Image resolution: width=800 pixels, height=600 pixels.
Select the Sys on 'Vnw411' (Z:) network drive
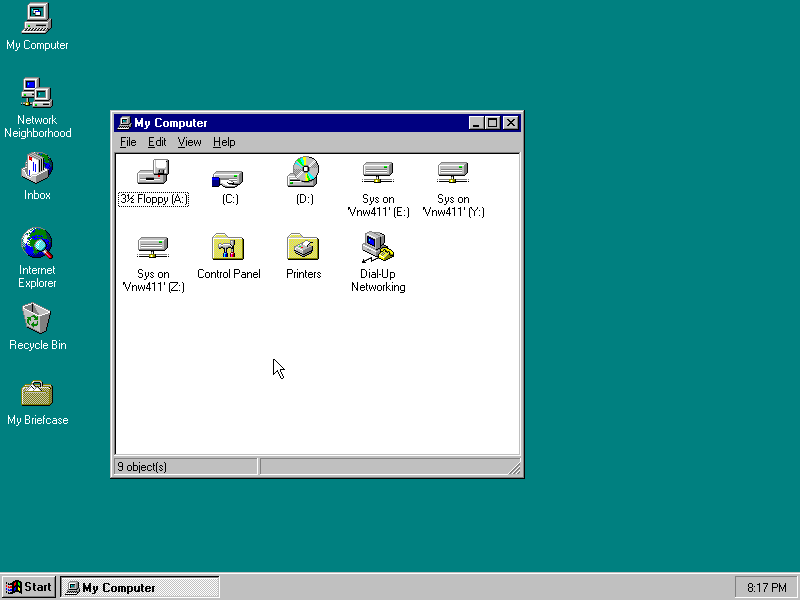pos(153,247)
